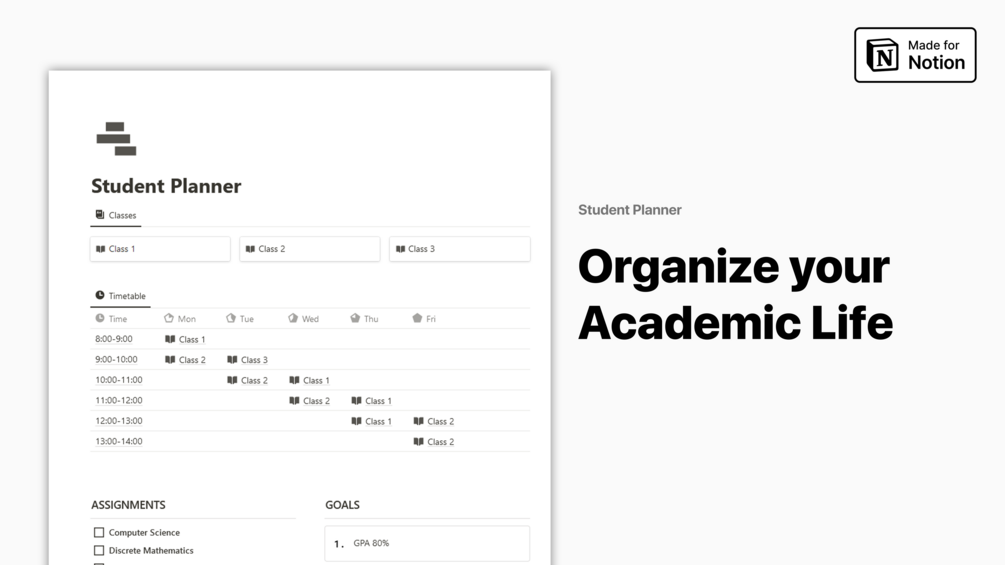The height and width of the screenshot is (565, 1005).
Task: Click the clock icon next to Timetable
Action: pyautogui.click(x=100, y=295)
